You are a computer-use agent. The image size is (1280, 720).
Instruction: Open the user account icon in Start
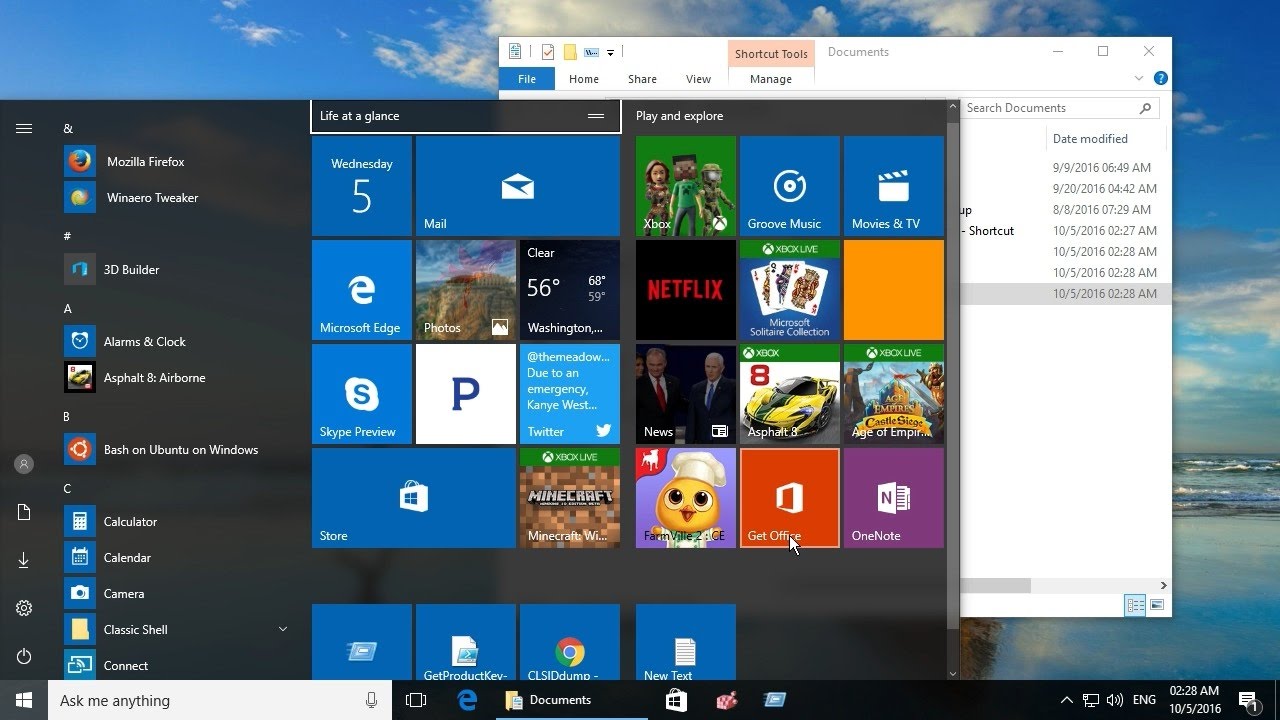pyautogui.click(x=24, y=464)
